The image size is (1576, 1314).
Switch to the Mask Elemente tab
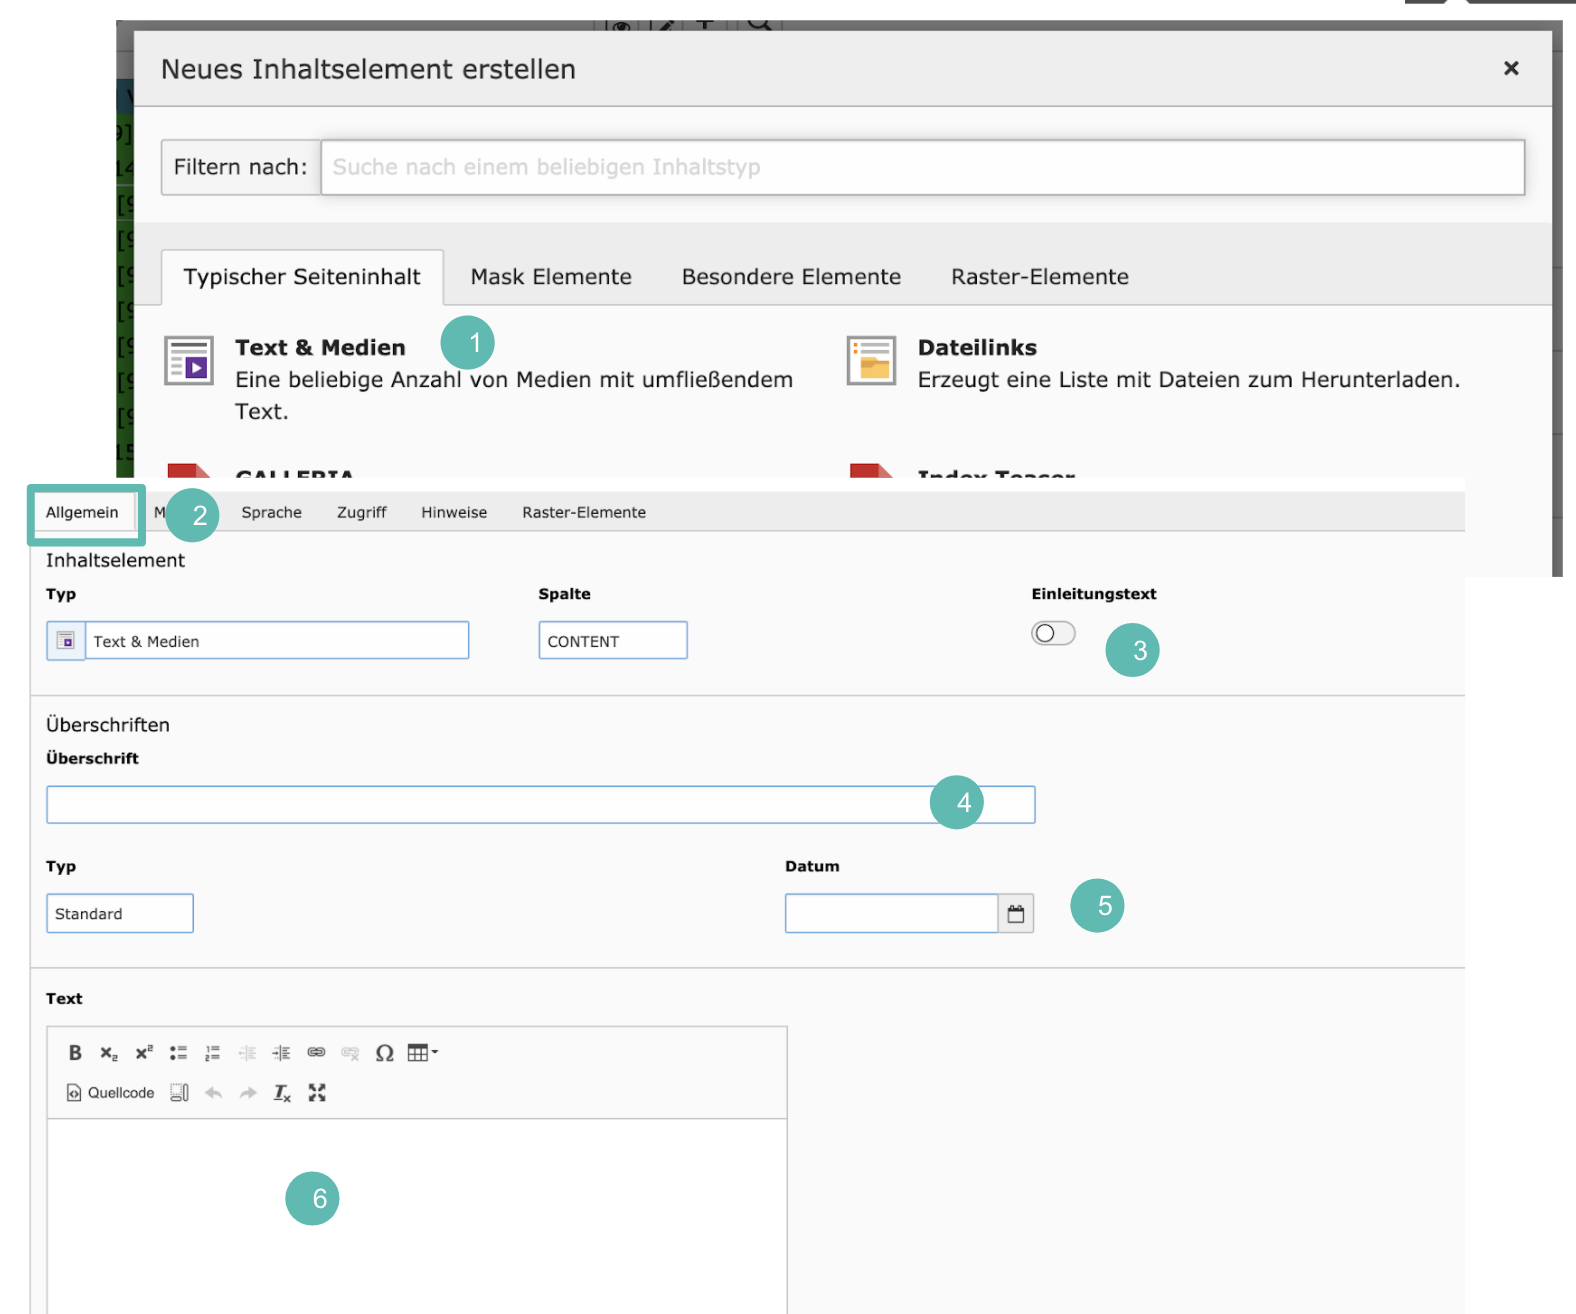pos(551,277)
